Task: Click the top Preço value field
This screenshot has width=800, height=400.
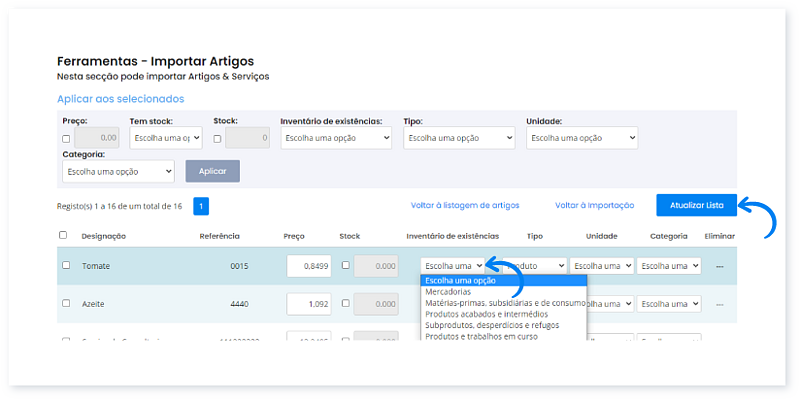Action: (97, 138)
